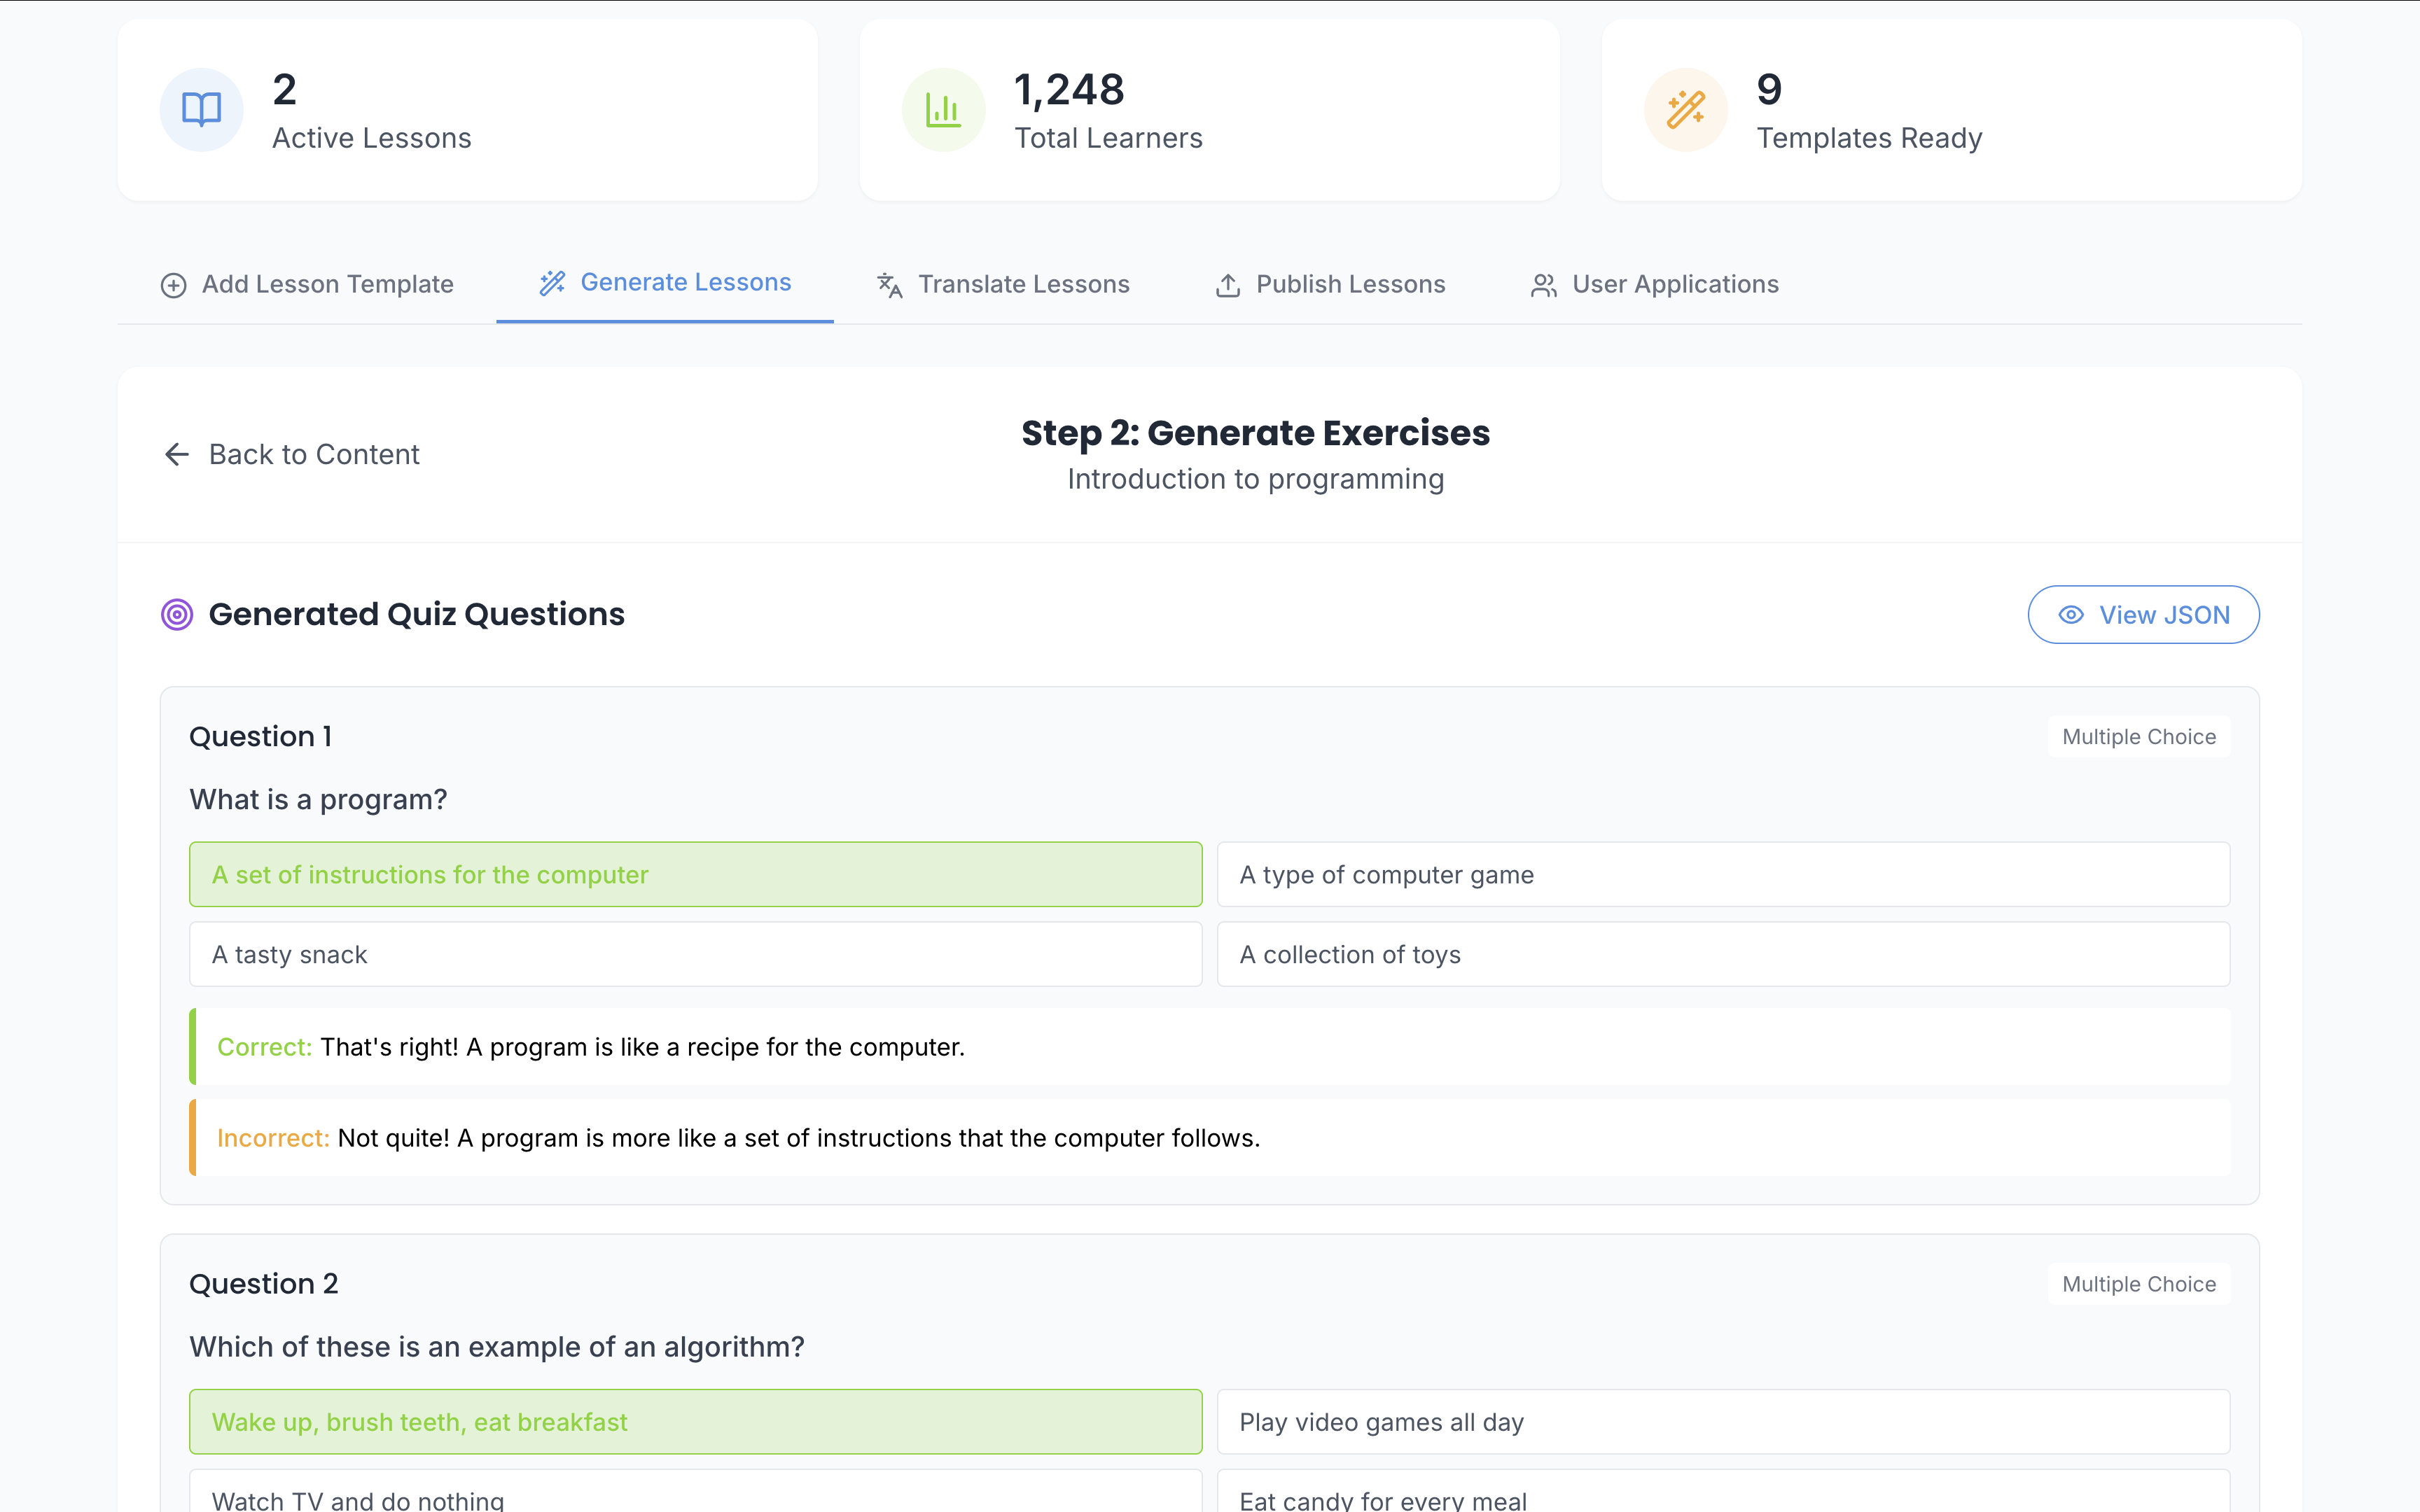Click the upload icon beside Publish Lessons

coord(1228,286)
